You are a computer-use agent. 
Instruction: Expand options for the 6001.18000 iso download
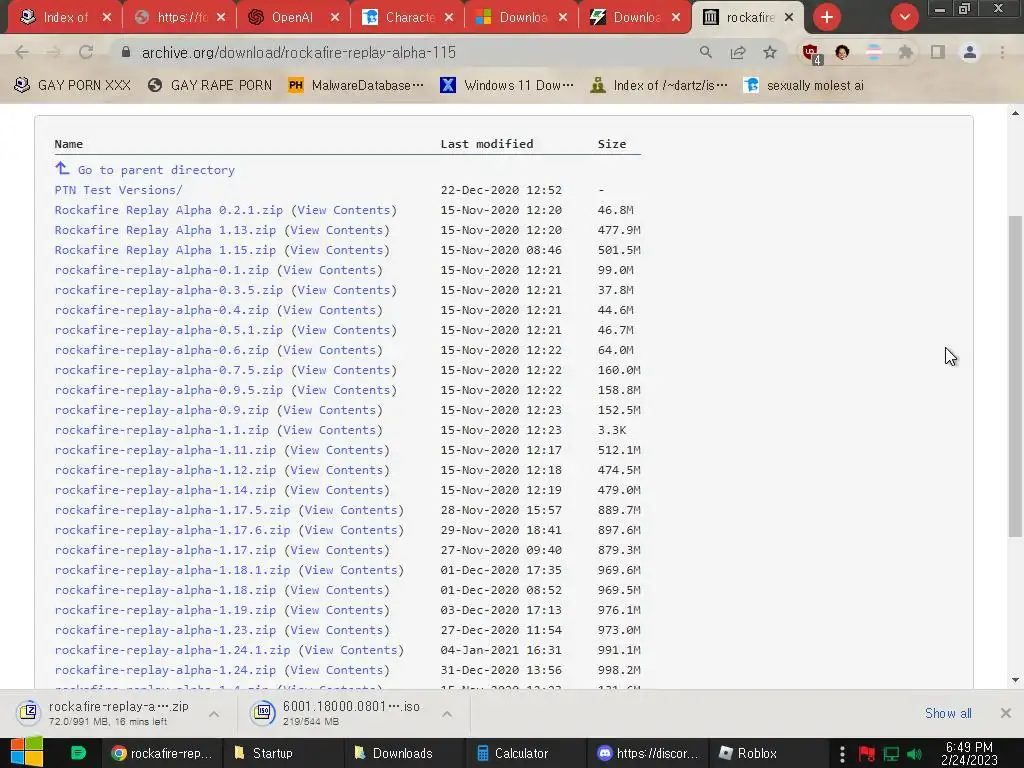[447, 714]
